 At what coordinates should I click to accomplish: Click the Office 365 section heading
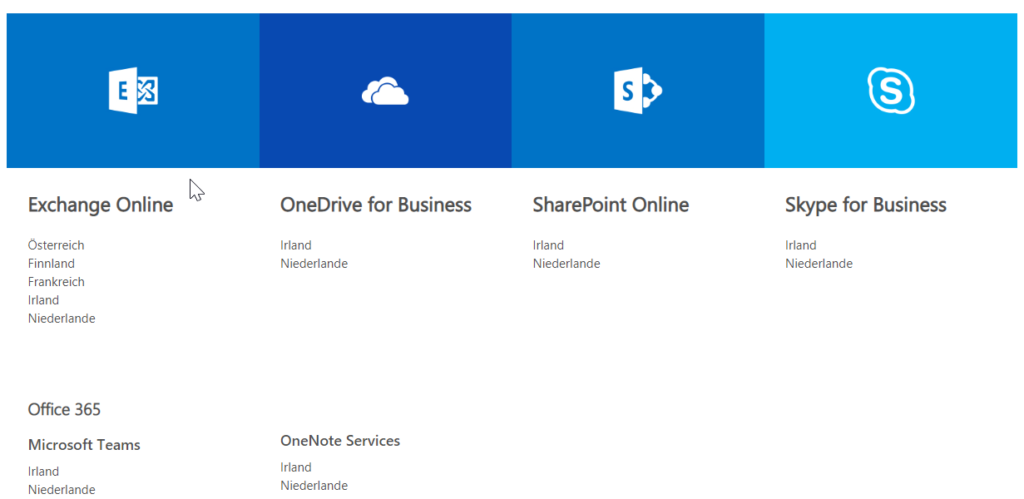coord(64,410)
